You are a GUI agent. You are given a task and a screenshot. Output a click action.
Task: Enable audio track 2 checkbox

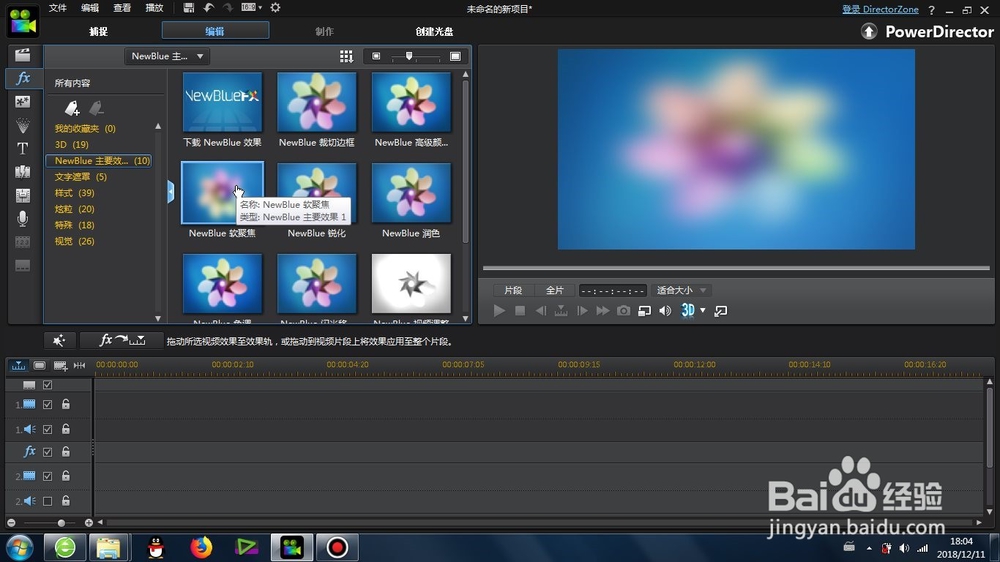[x=47, y=501]
